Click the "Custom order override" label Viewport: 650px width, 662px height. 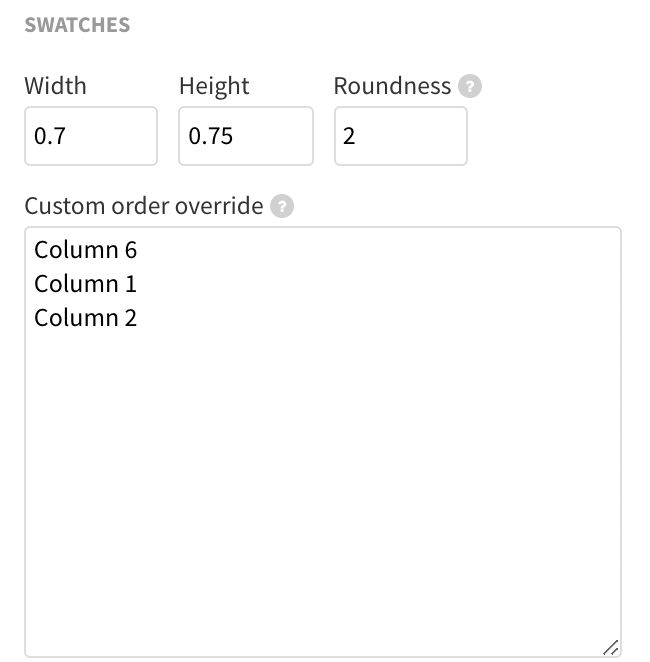point(144,207)
